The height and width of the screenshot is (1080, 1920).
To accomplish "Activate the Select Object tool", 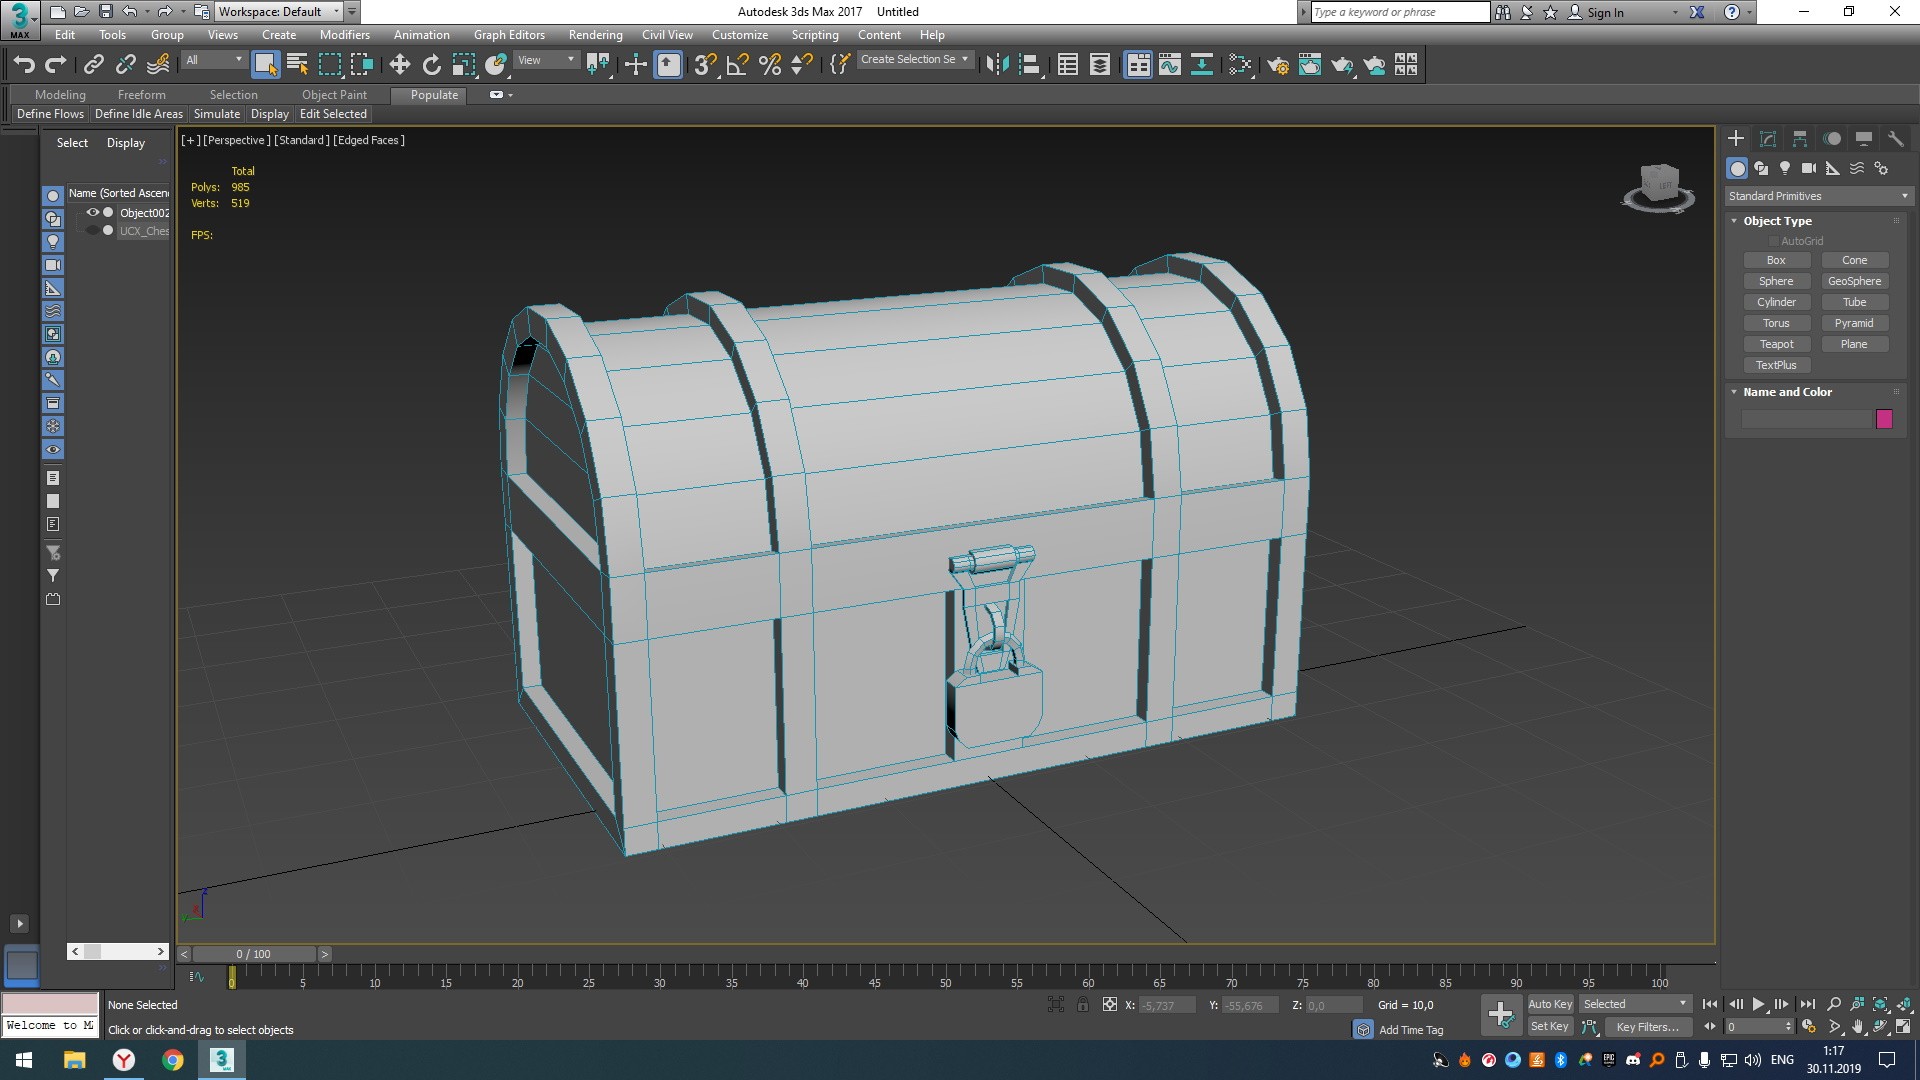I will pos(266,64).
